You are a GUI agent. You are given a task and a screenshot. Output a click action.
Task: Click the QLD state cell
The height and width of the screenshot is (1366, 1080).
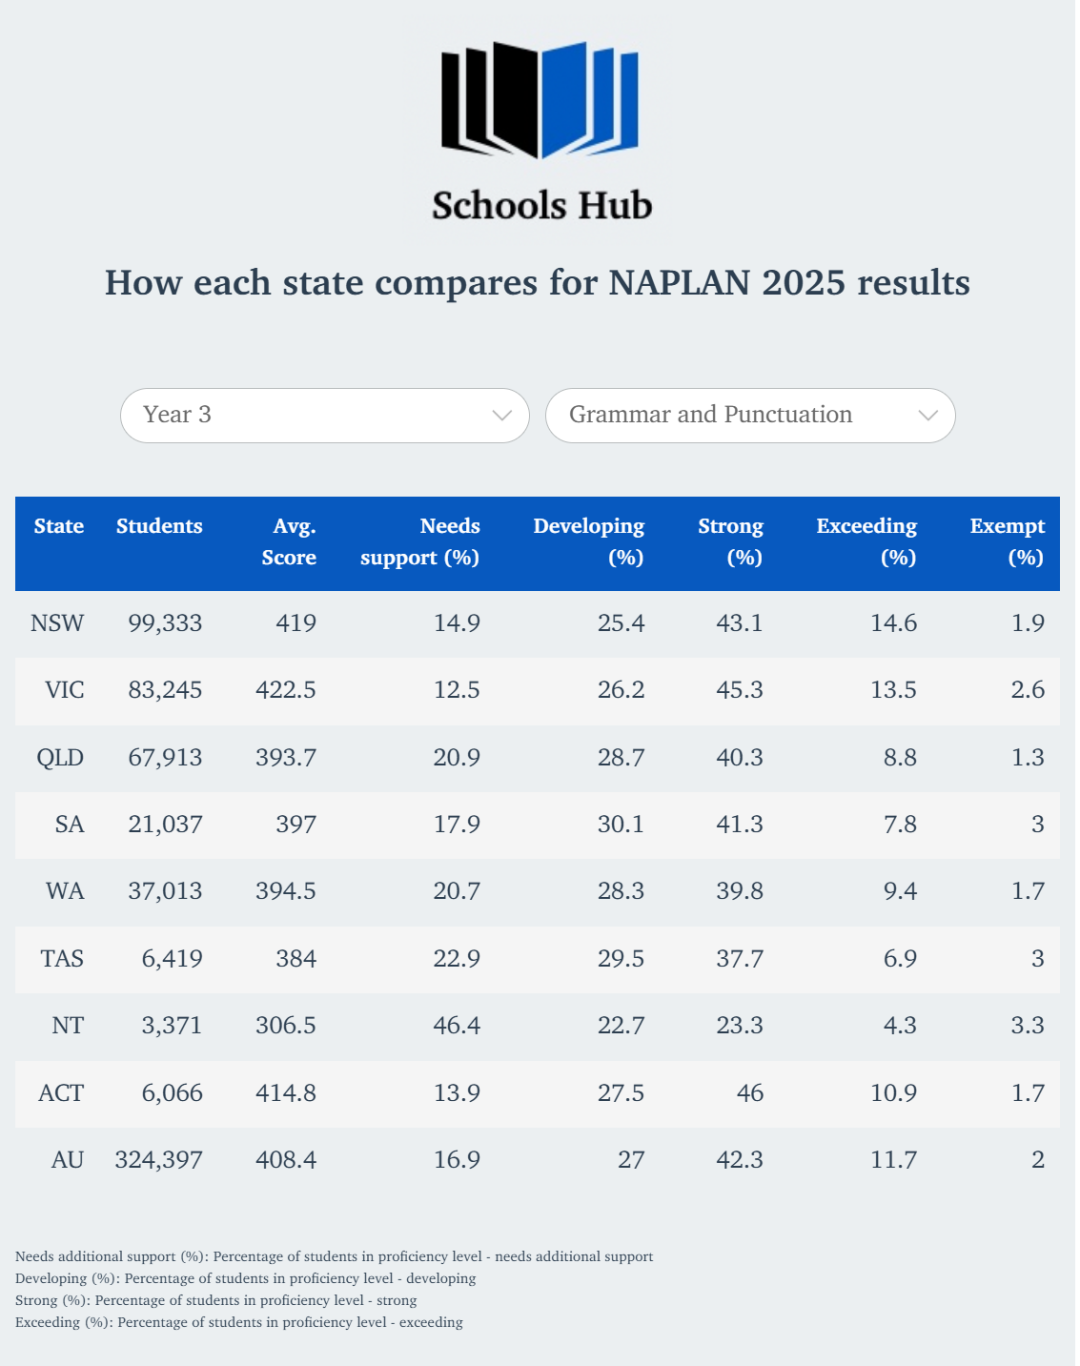point(60,758)
